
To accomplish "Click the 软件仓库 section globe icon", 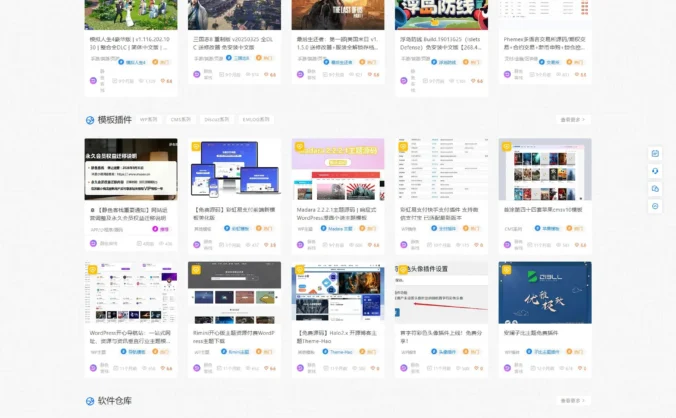I will (x=90, y=401).
